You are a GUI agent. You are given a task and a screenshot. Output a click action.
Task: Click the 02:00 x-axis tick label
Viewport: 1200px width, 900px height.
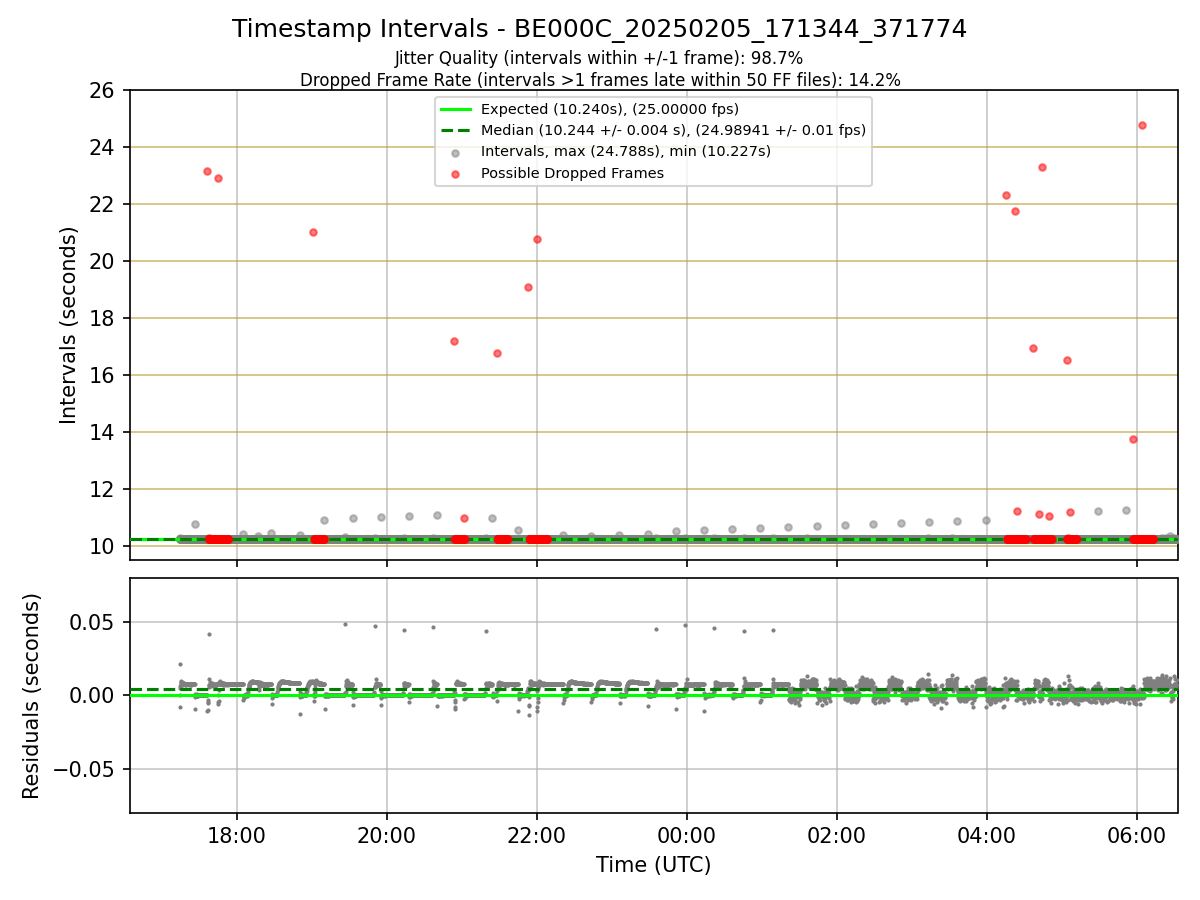click(x=837, y=835)
